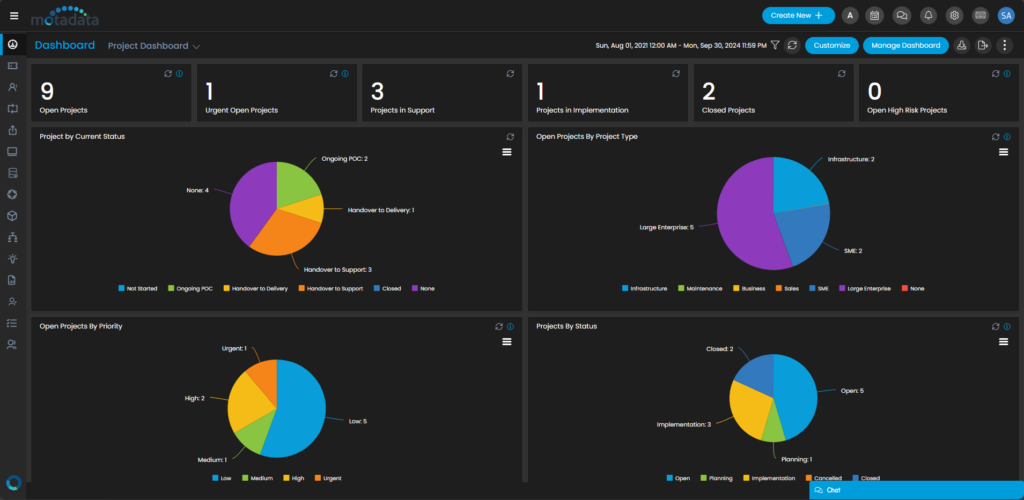
Task: Open the Chat bar
Action: [x=916, y=490]
